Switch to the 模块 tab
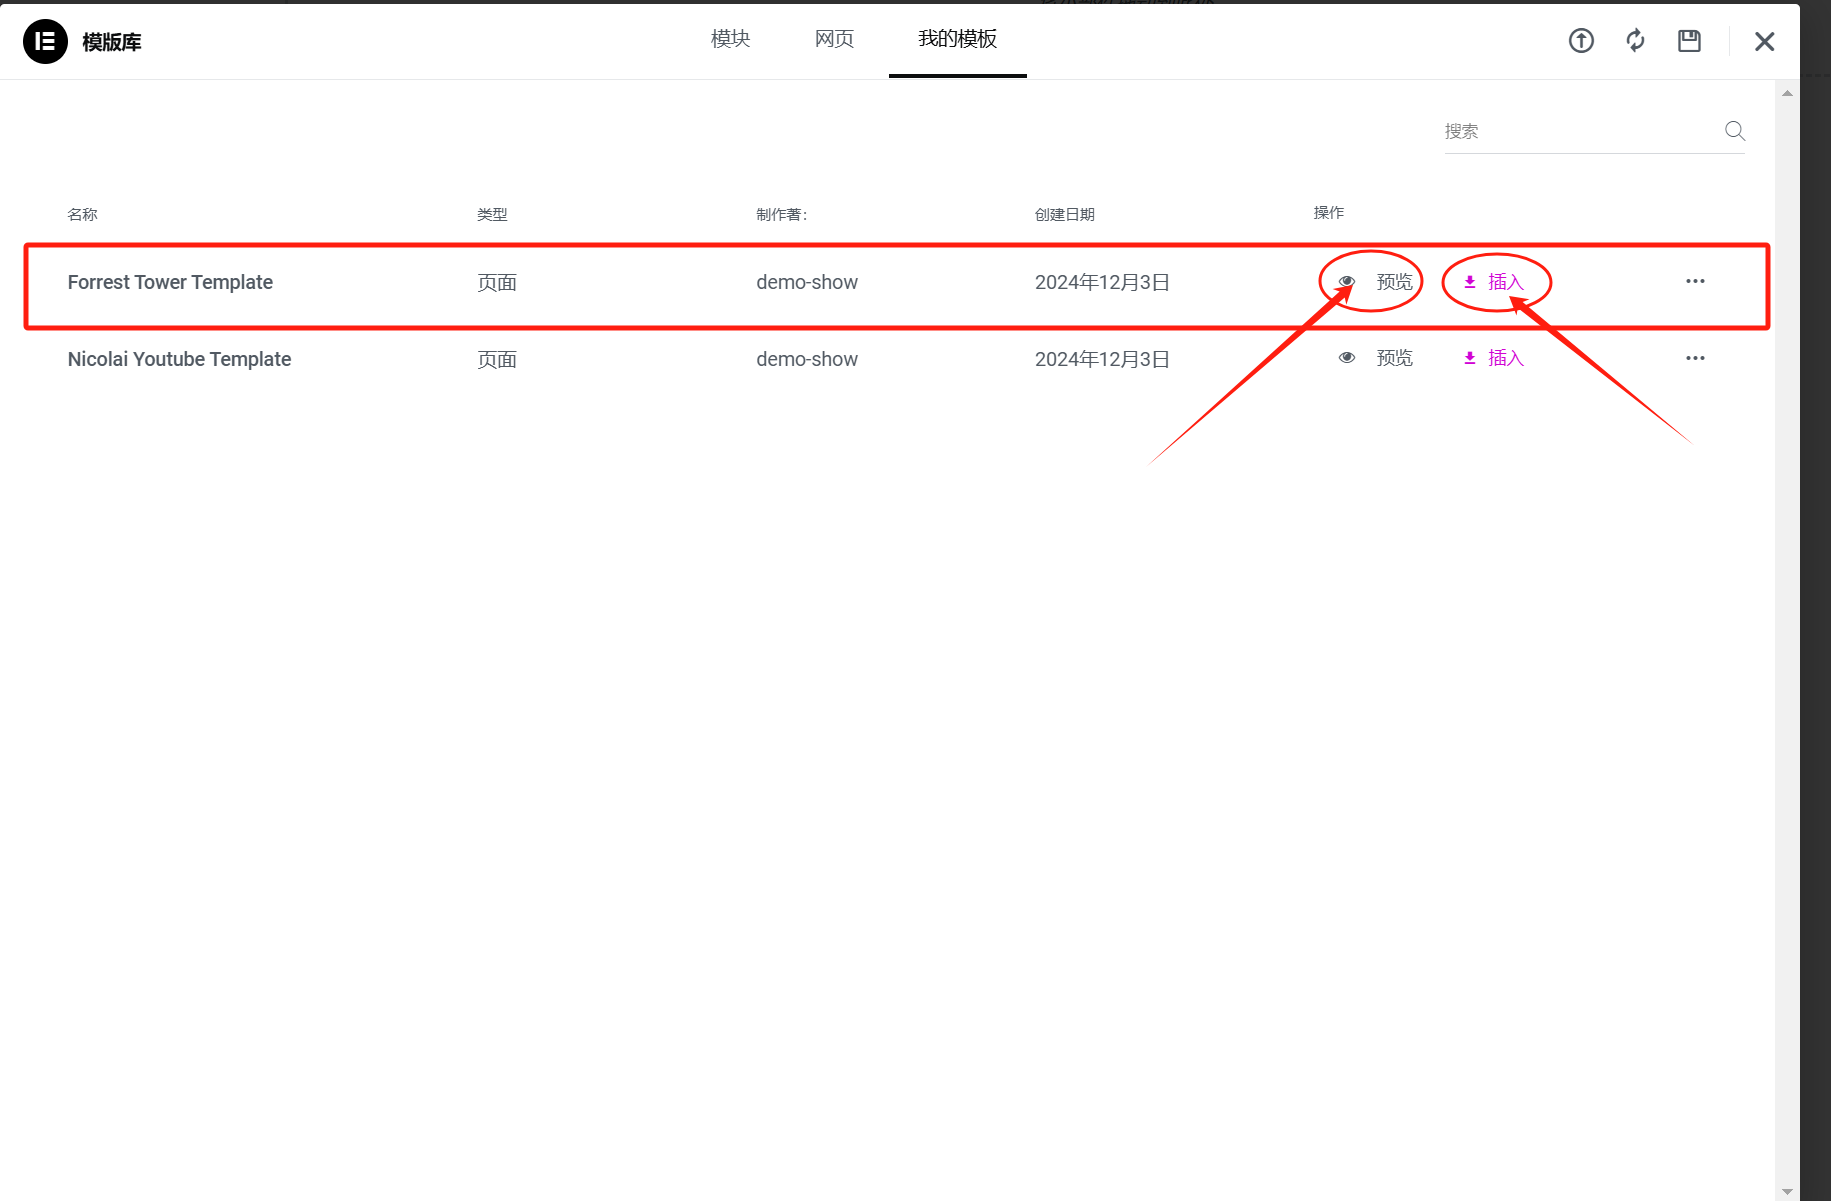The image size is (1831, 1201). tap(729, 39)
